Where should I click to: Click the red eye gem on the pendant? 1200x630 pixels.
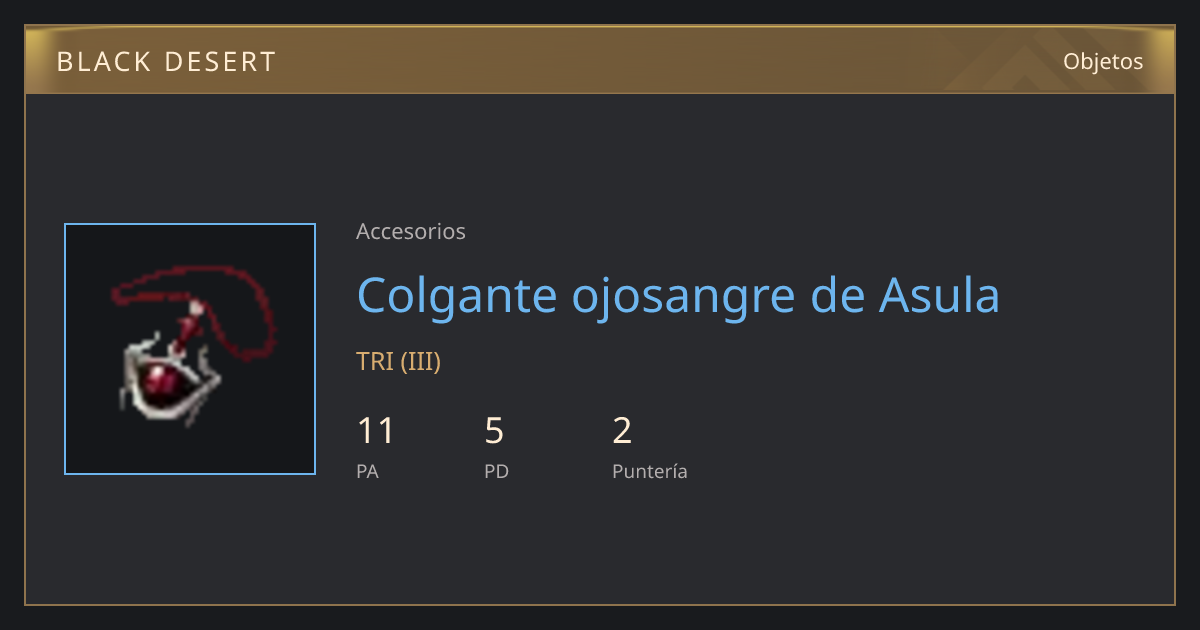tap(161, 381)
